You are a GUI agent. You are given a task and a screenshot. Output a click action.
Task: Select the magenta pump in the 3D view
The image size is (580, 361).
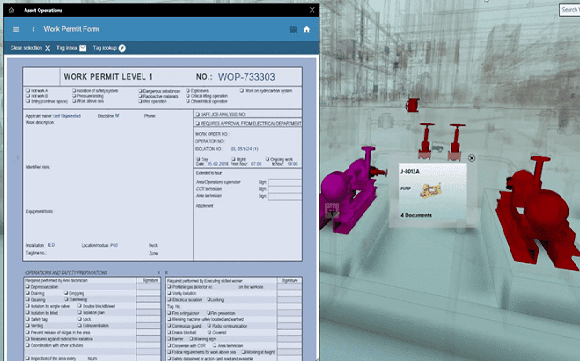click(x=347, y=192)
